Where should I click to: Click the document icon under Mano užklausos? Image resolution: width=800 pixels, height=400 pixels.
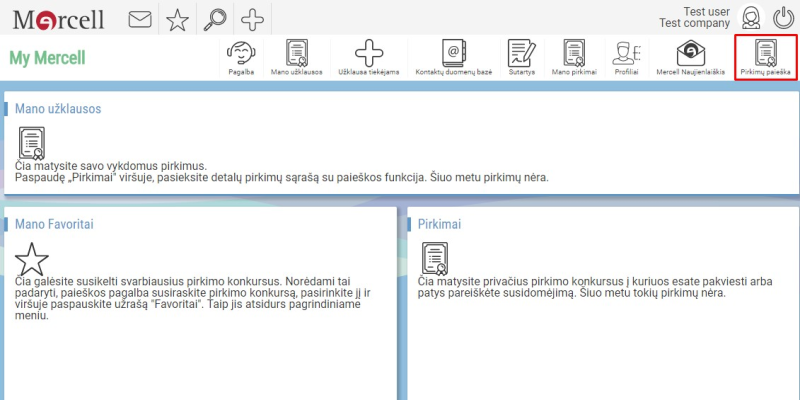32,143
